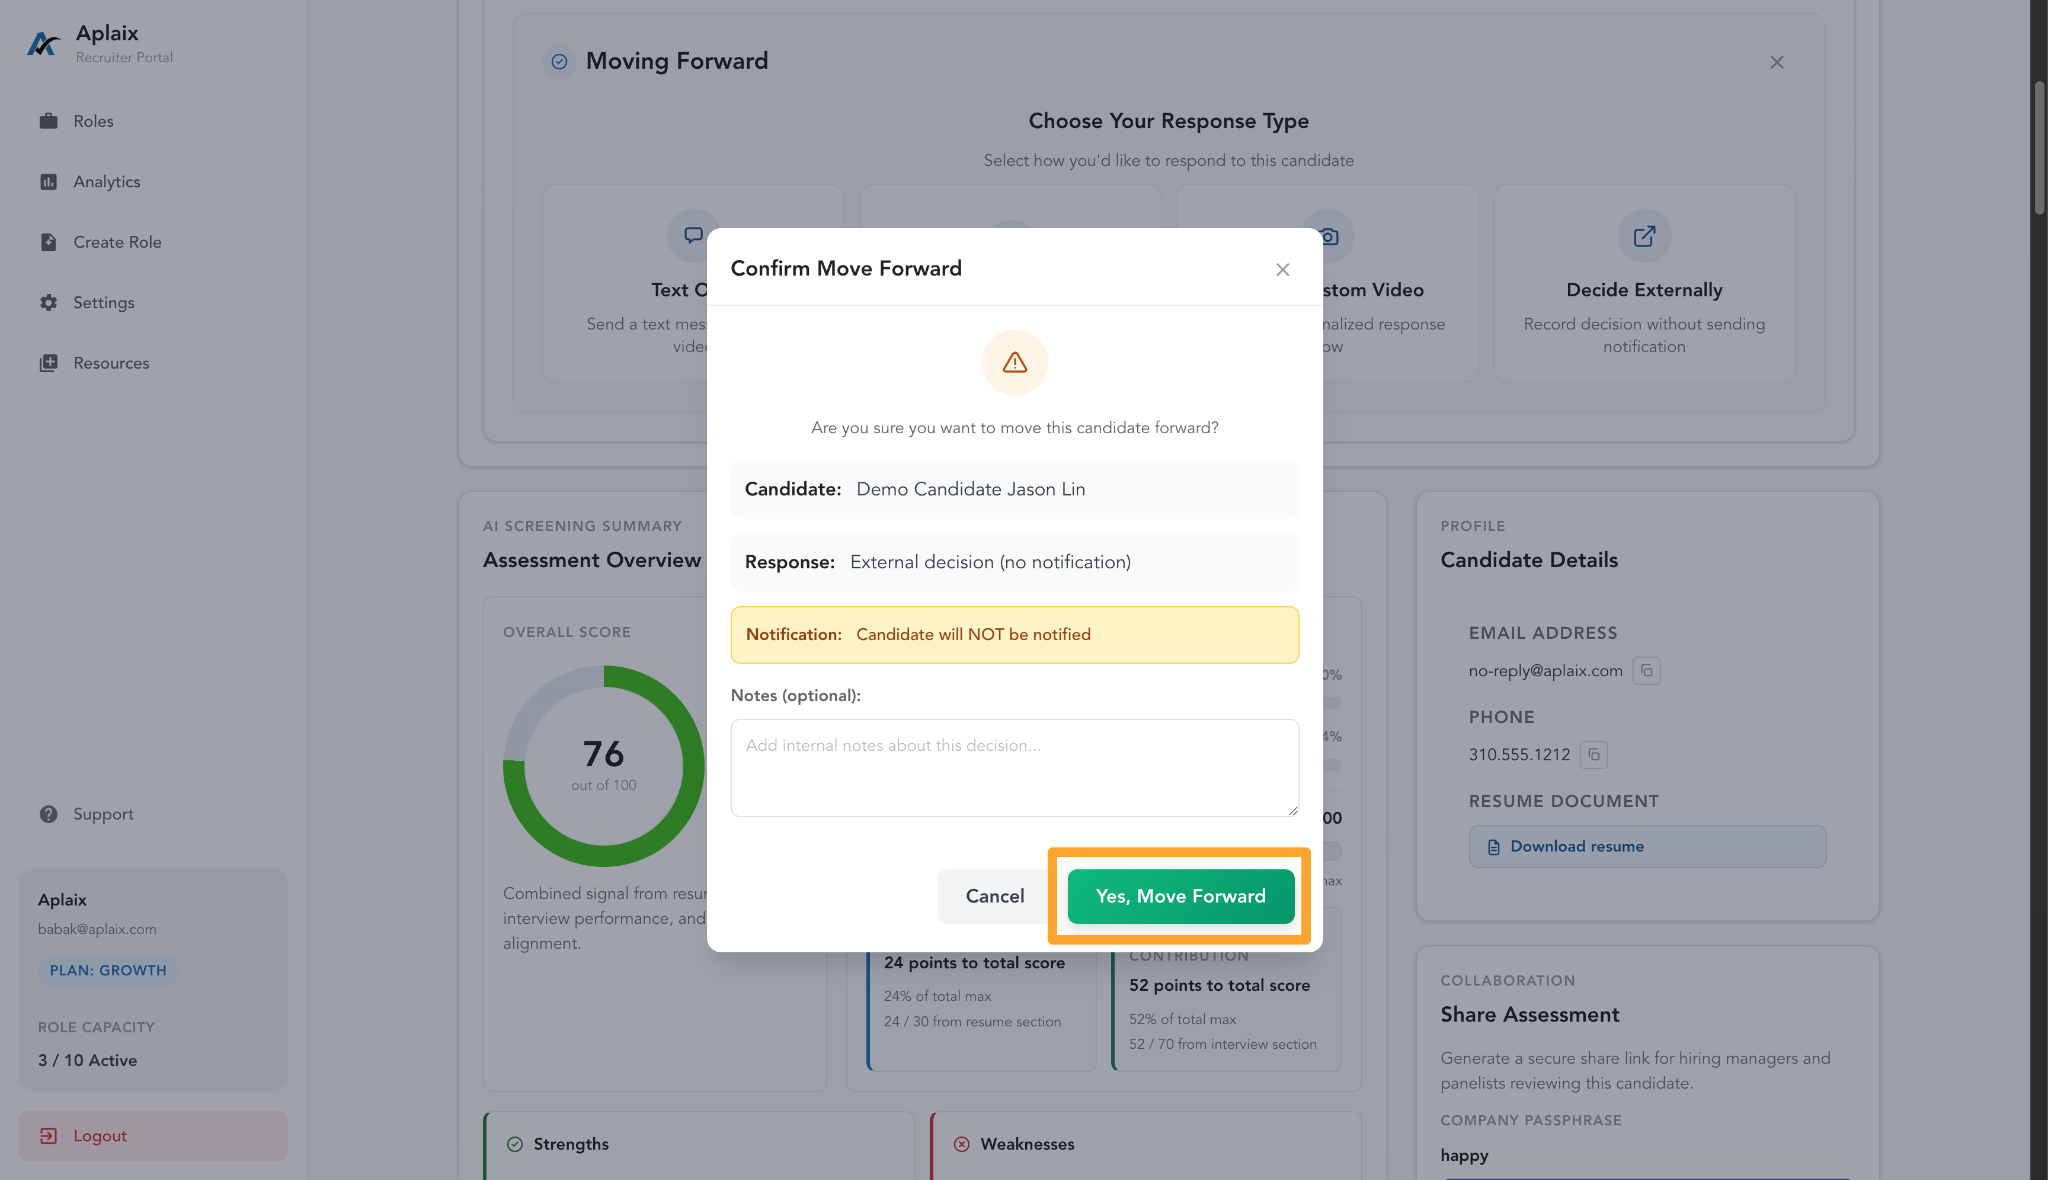Image resolution: width=2048 pixels, height=1180 pixels.
Task: Click the Choose Your Response Type heading
Action: pyautogui.click(x=1168, y=121)
